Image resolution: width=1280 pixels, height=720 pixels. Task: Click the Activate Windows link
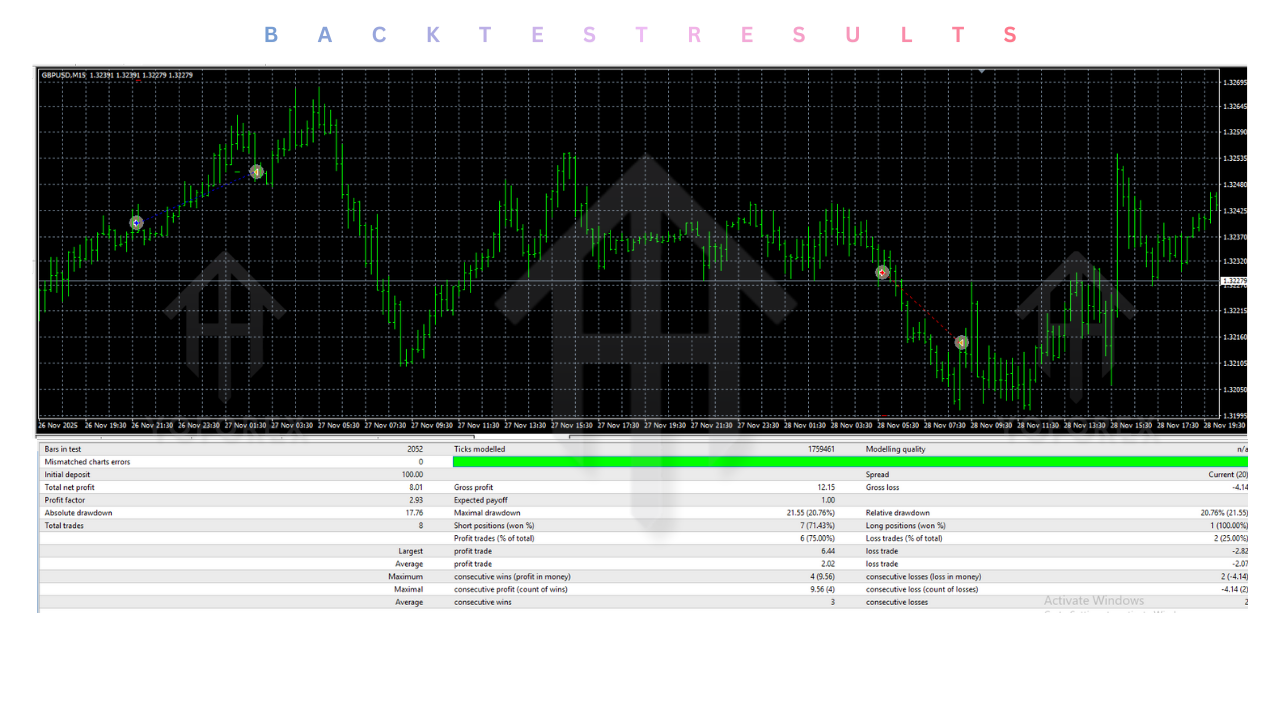(1094, 600)
